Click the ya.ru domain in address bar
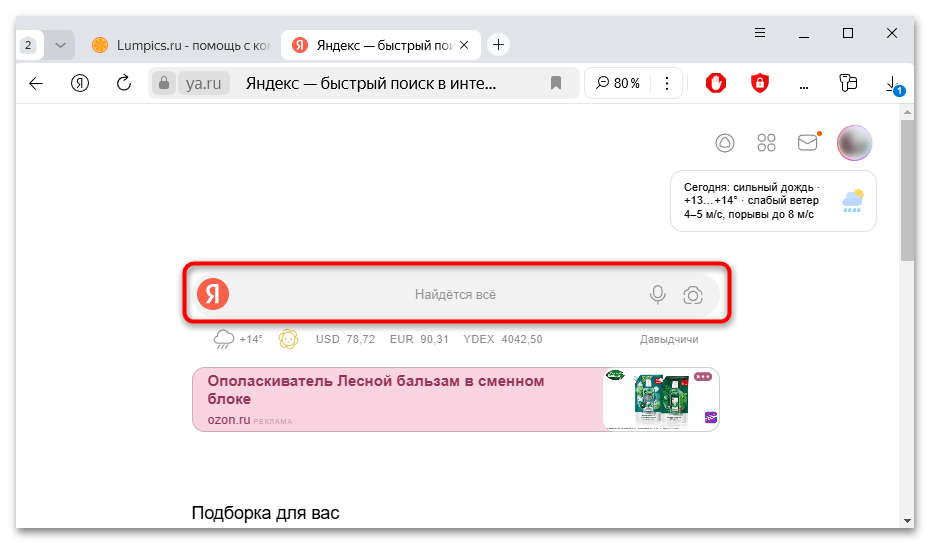Image resolution: width=930 pixels, height=544 pixels. tap(203, 84)
